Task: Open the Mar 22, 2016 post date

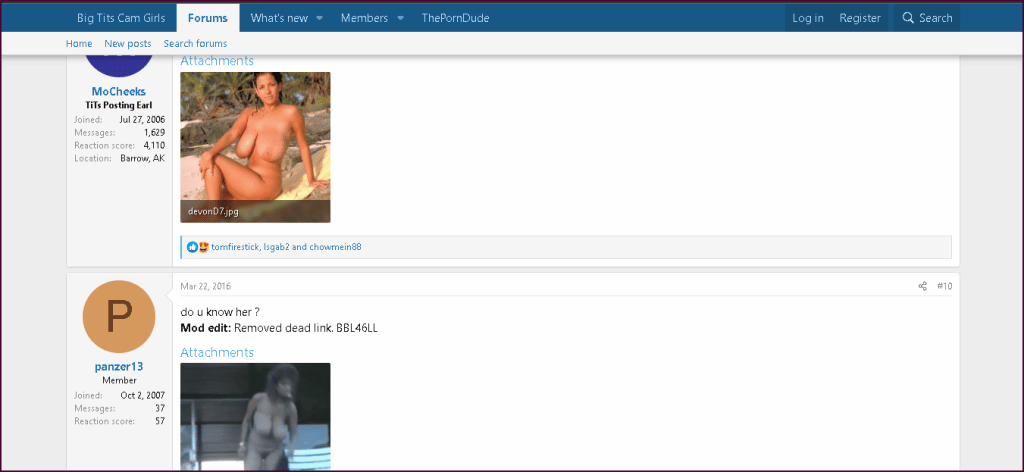Action: coord(206,287)
